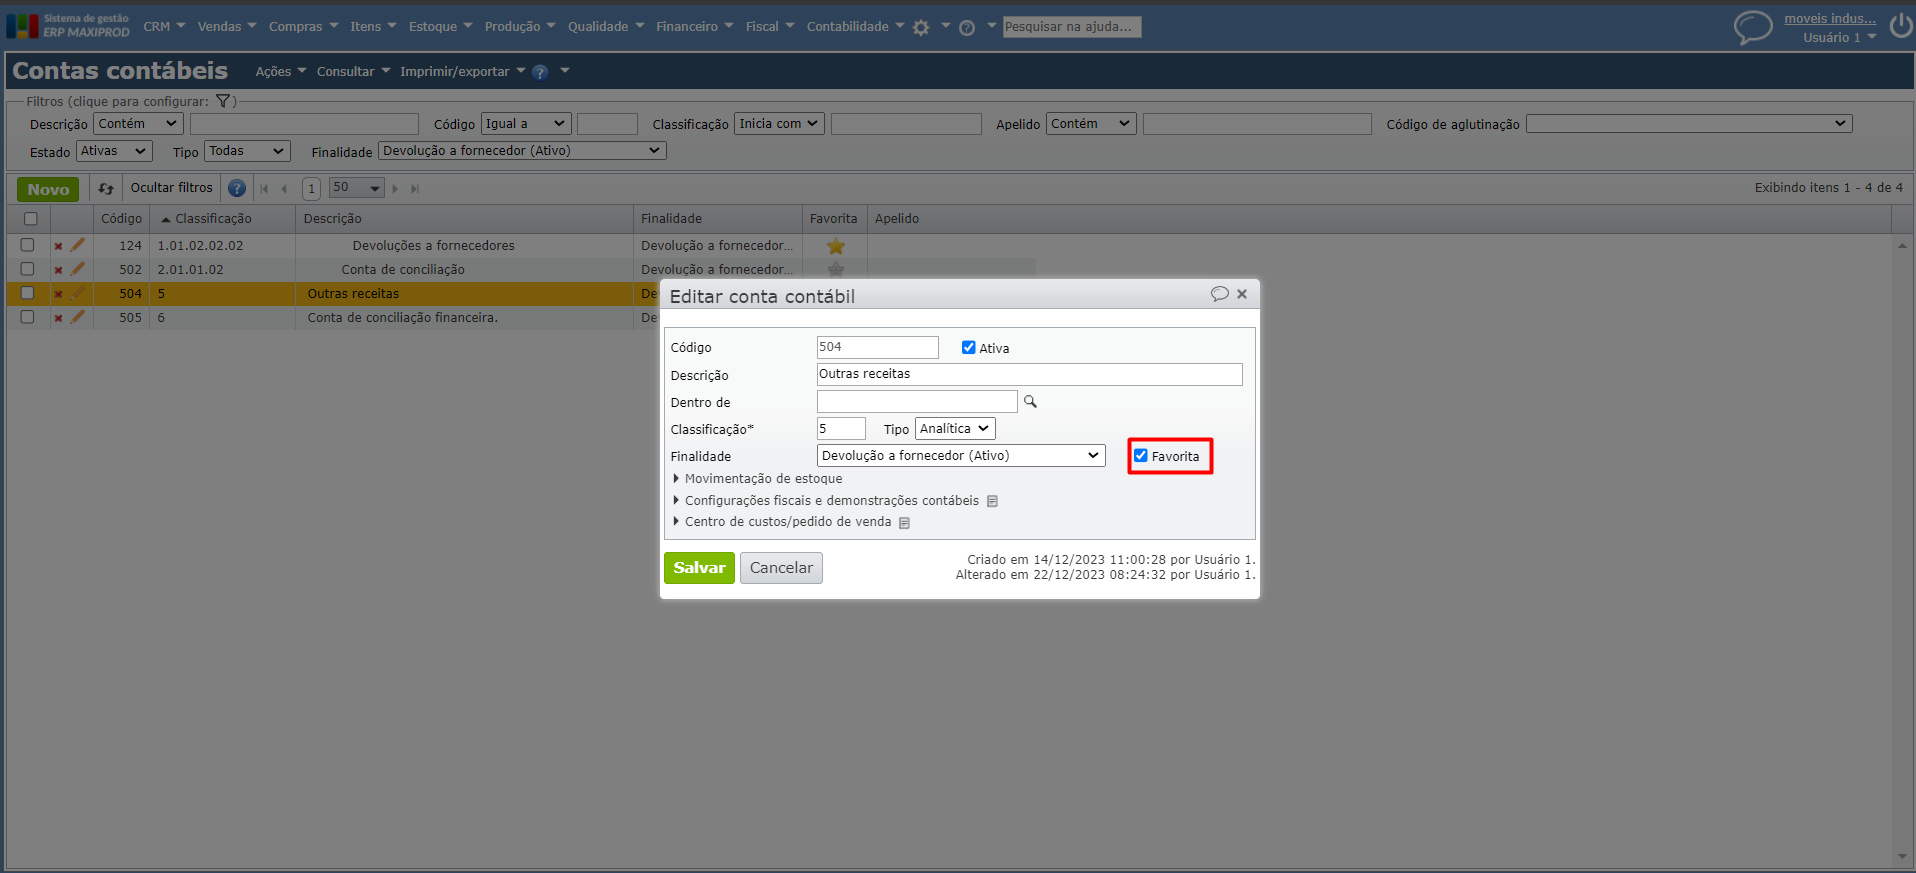Check the row checkbox for account 504

tap(27, 293)
